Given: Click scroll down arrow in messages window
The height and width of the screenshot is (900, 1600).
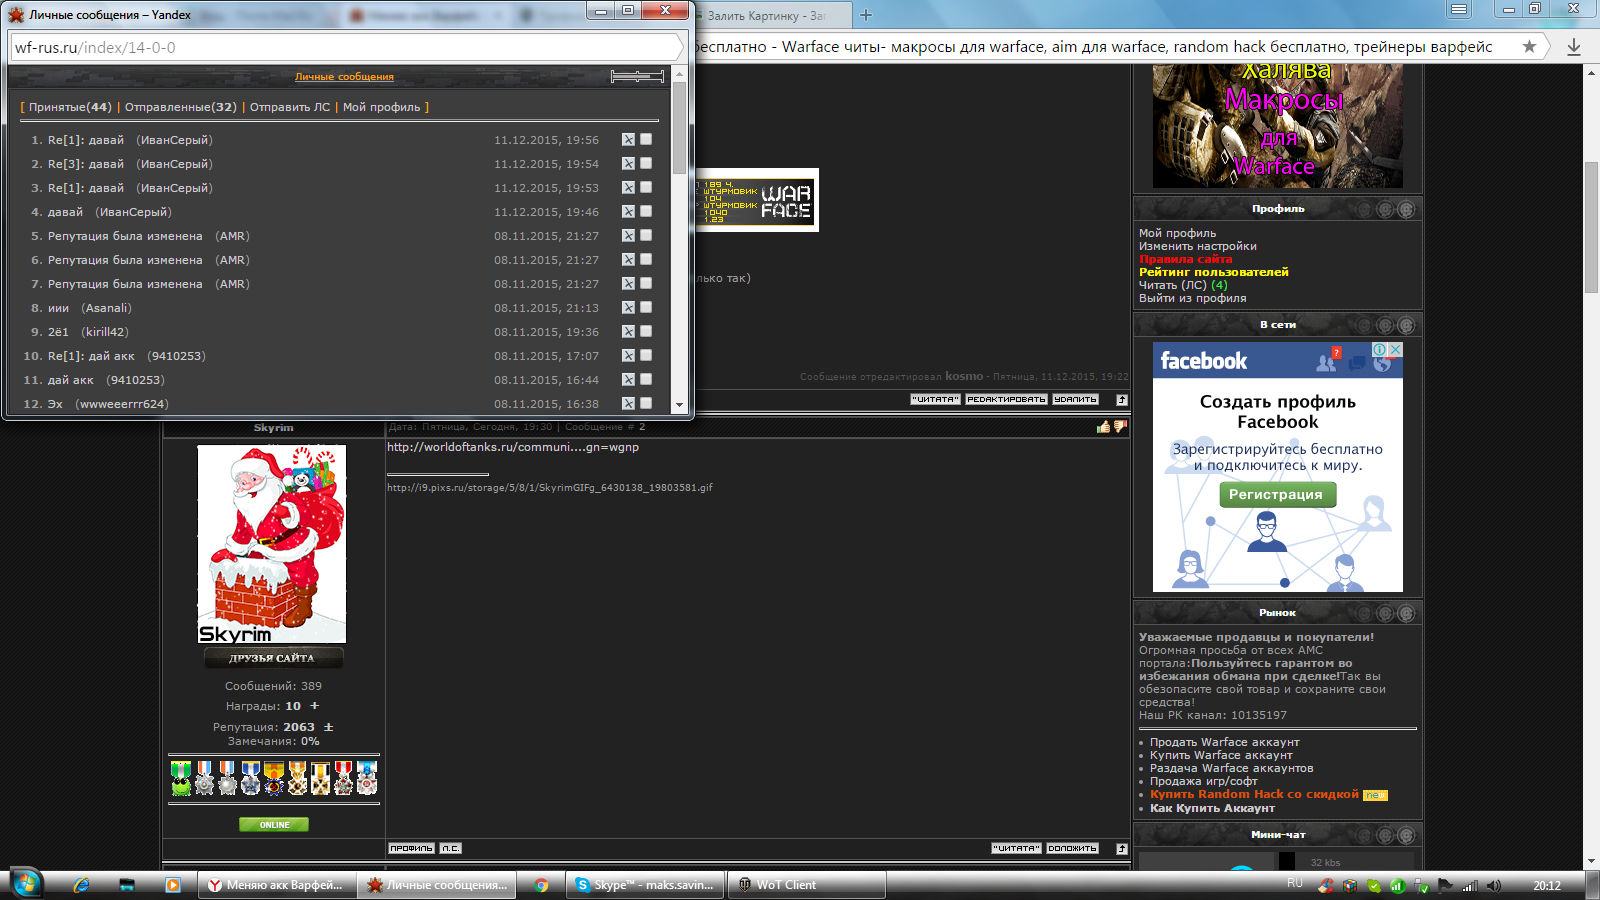Looking at the screenshot, I should click(680, 405).
